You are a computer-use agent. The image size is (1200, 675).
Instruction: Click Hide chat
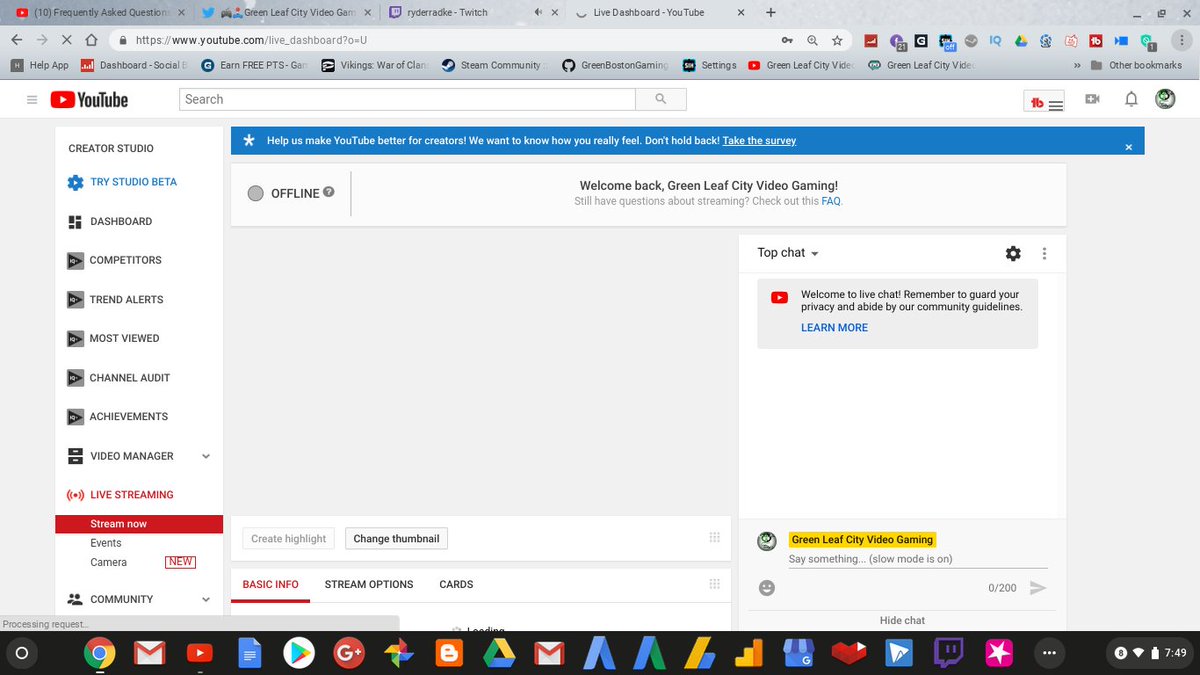point(902,621)
